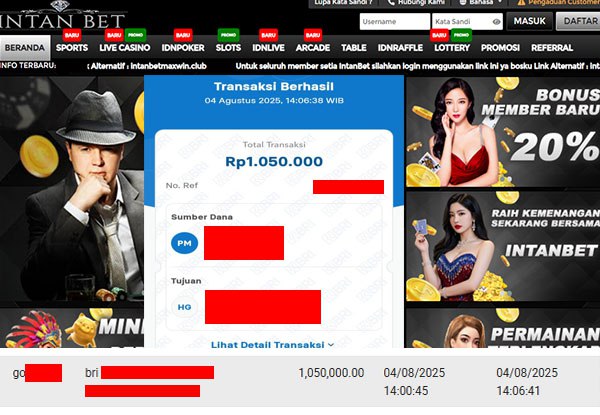This screenshot has height=415, width=600.
Task: Click the phone icon beside Hubungi Kami
Action: point(391,2)
